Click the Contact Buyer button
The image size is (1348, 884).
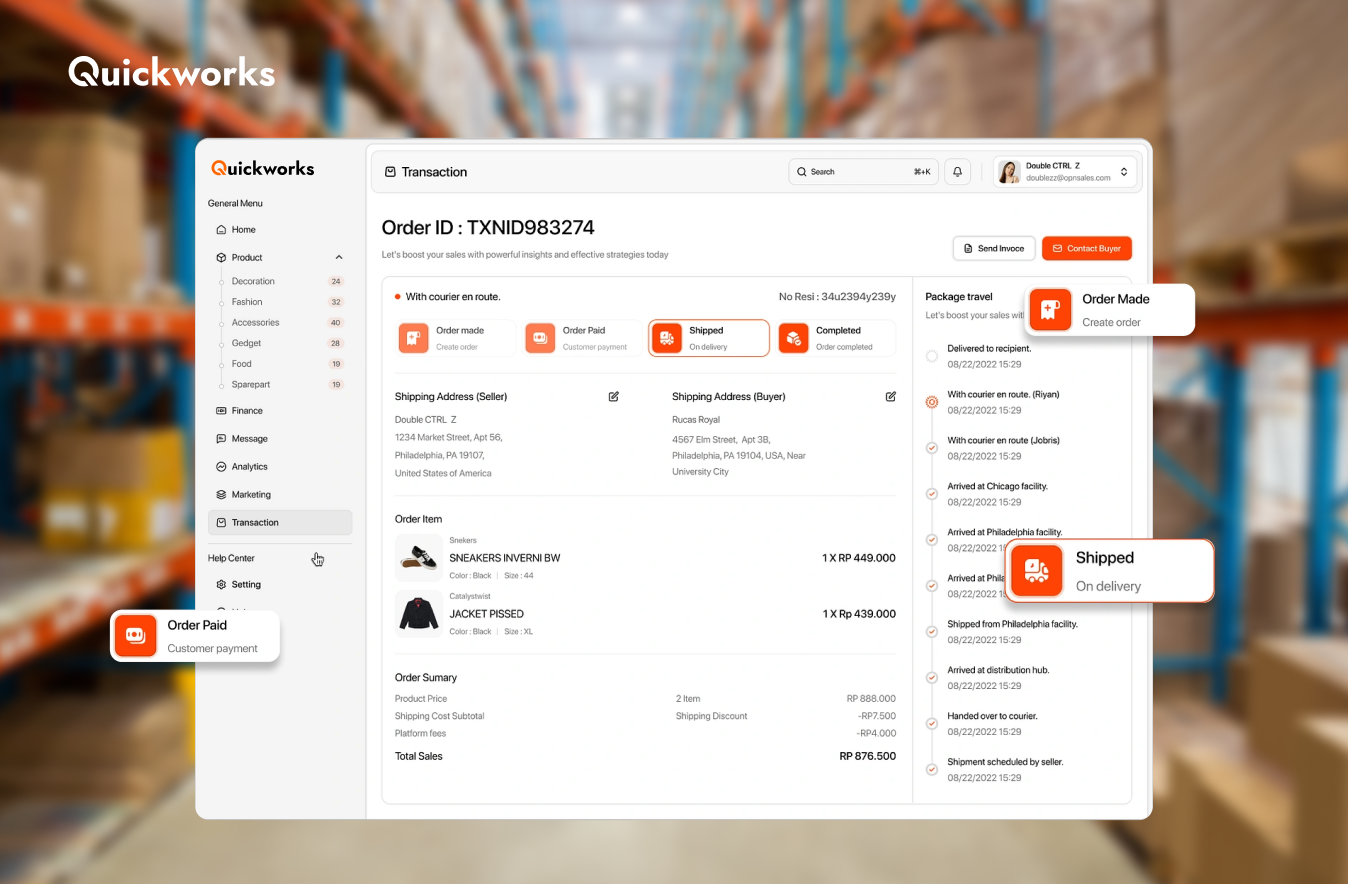1086,248
